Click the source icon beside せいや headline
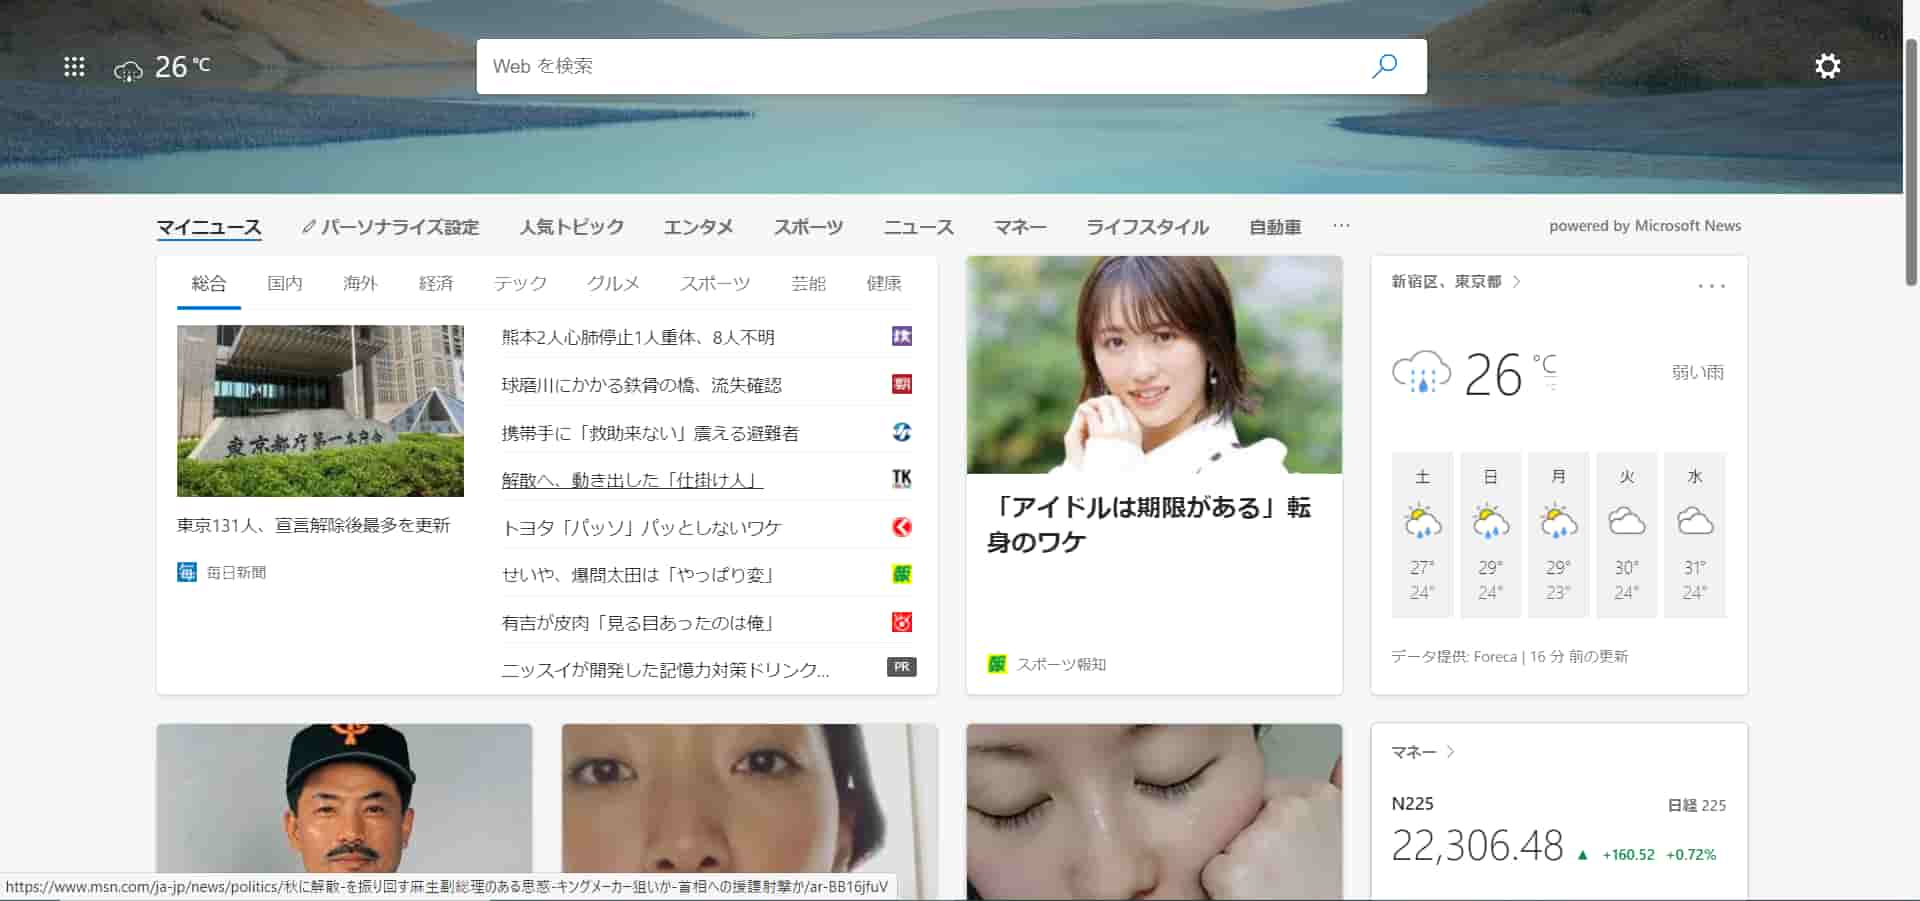 [902, 574]
